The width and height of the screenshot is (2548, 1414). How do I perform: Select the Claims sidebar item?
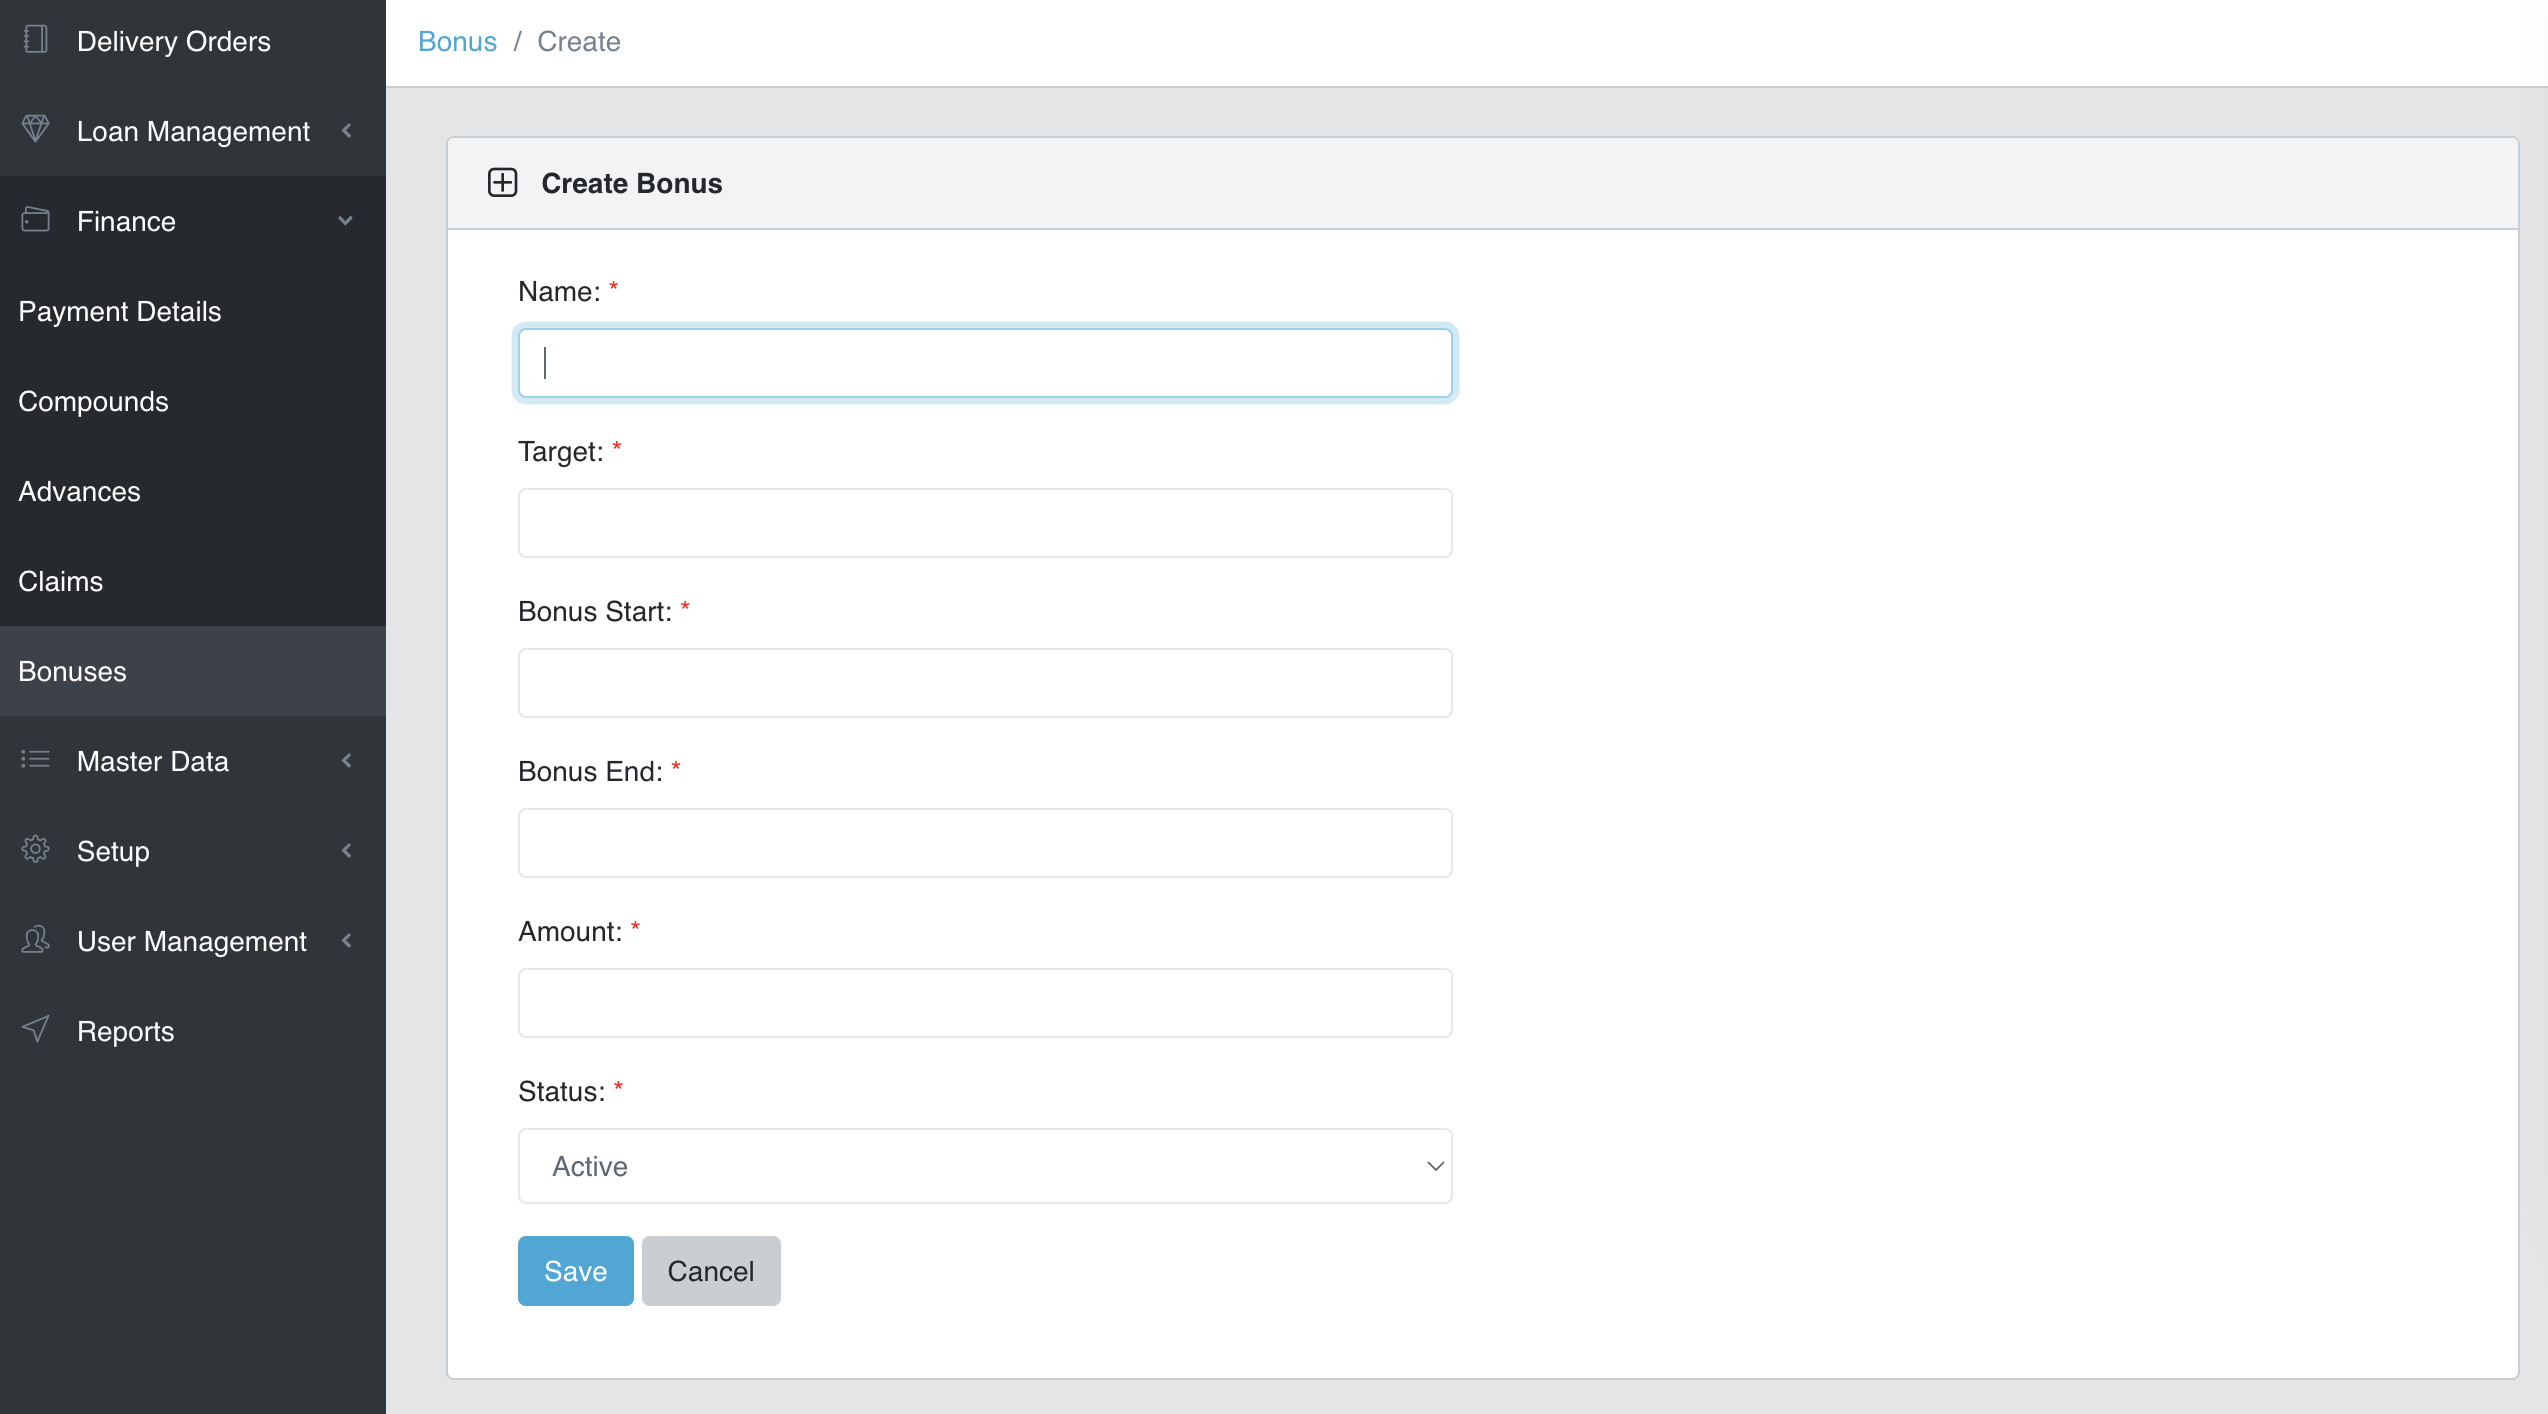click(x=61, y=581)
